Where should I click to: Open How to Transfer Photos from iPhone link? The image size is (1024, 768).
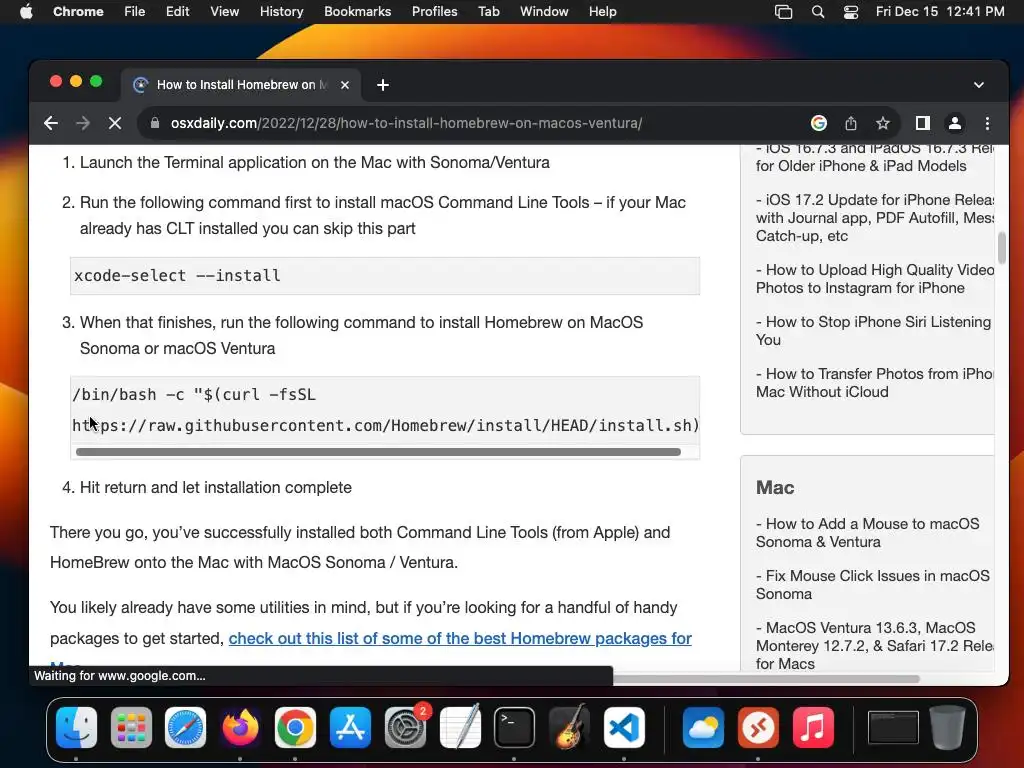tap(875, 383)
